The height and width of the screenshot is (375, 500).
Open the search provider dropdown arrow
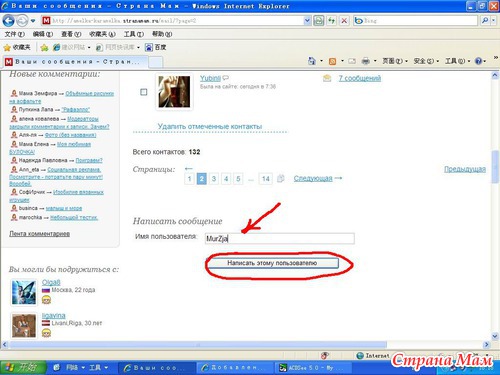(494, 21)
